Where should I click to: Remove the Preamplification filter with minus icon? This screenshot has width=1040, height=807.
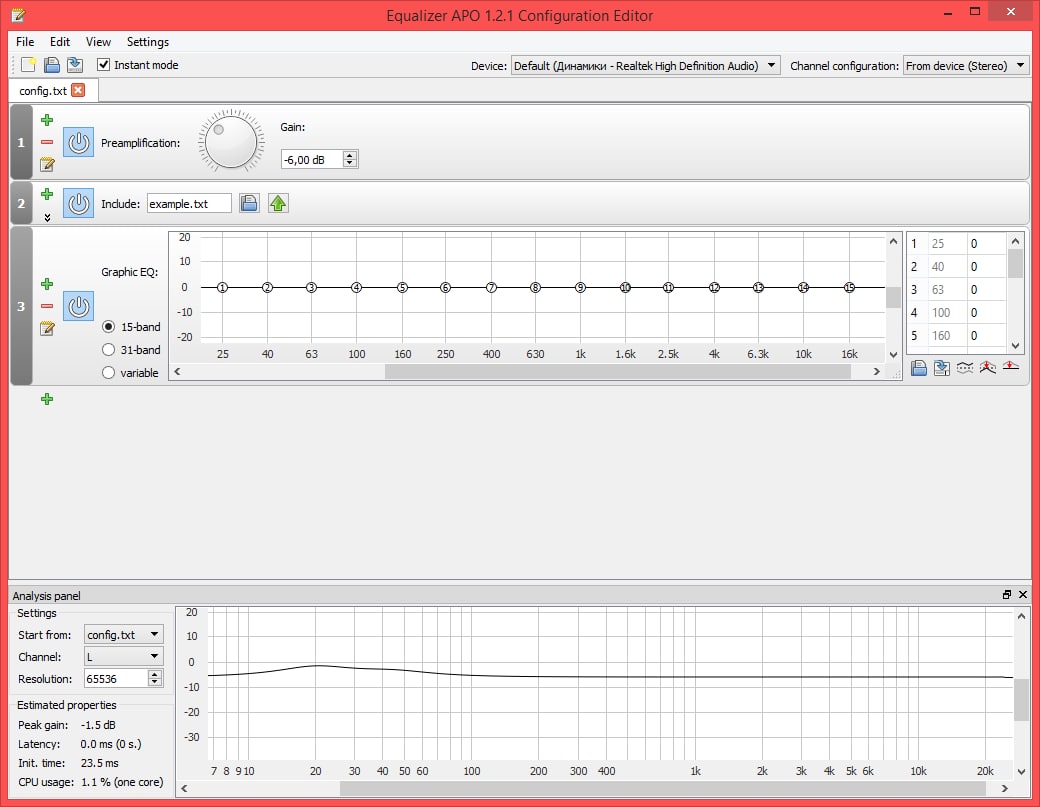(47, 142)
